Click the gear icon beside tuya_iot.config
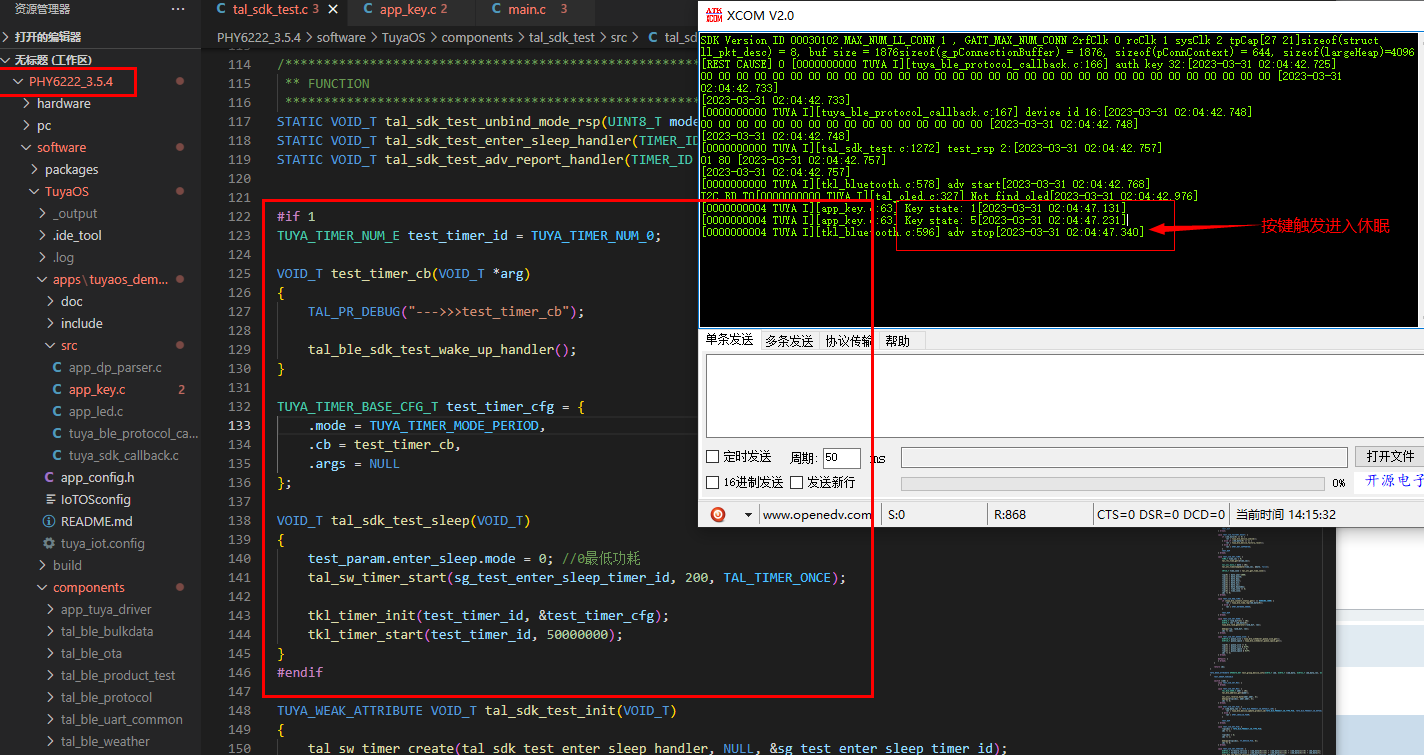 coord(49,543)
